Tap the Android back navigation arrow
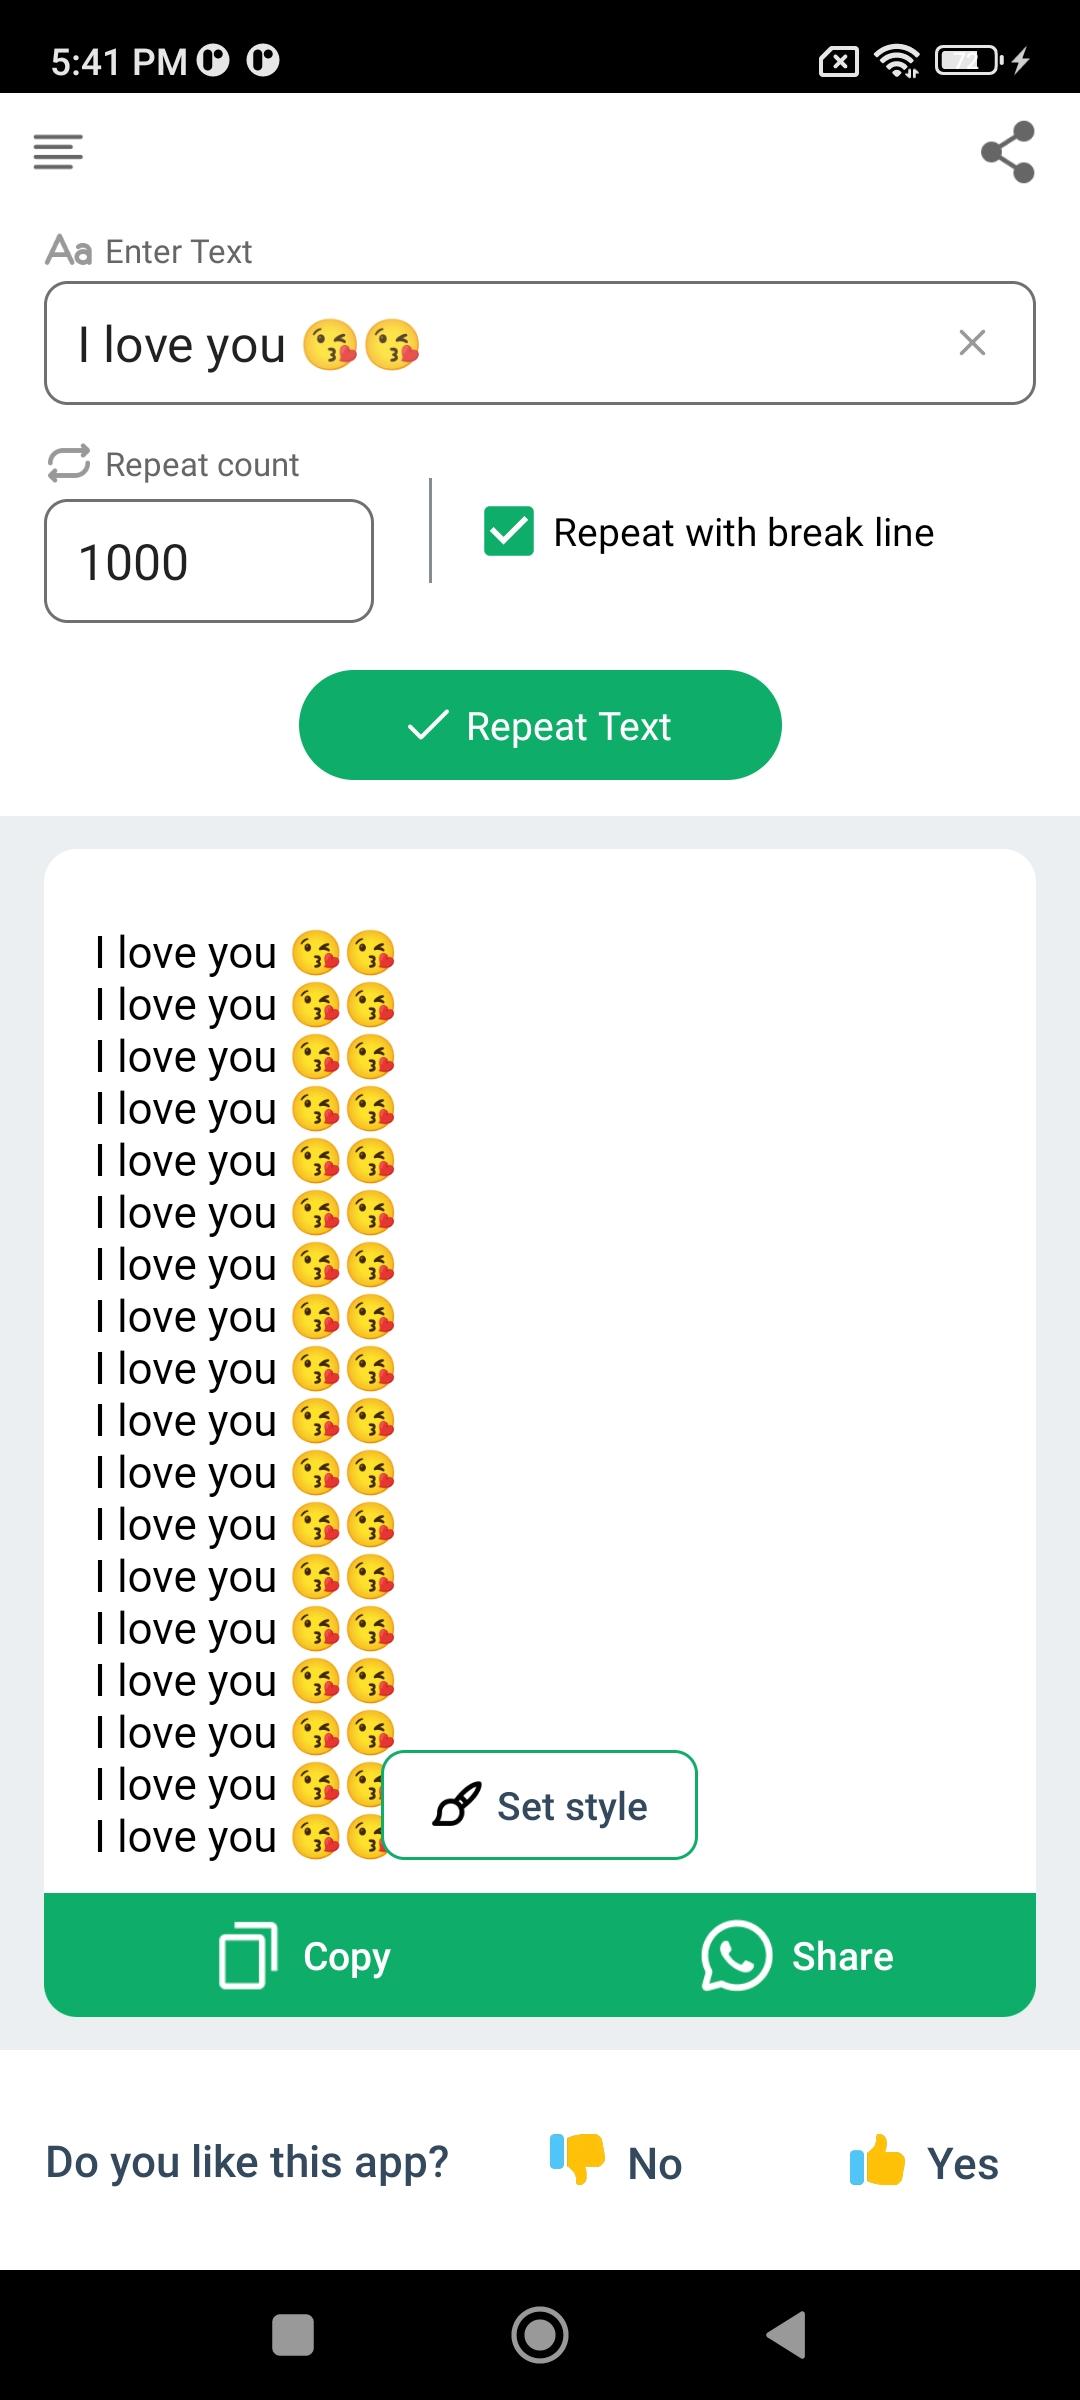This screenshot has width=1080, height=2400. tap(786, 2335)
